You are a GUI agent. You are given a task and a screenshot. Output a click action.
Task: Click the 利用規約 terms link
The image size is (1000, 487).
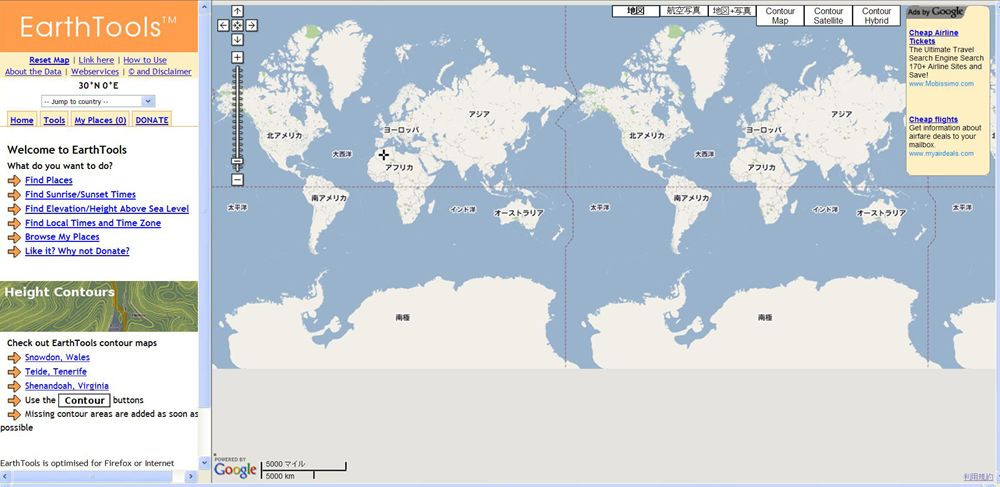(978, 477)
